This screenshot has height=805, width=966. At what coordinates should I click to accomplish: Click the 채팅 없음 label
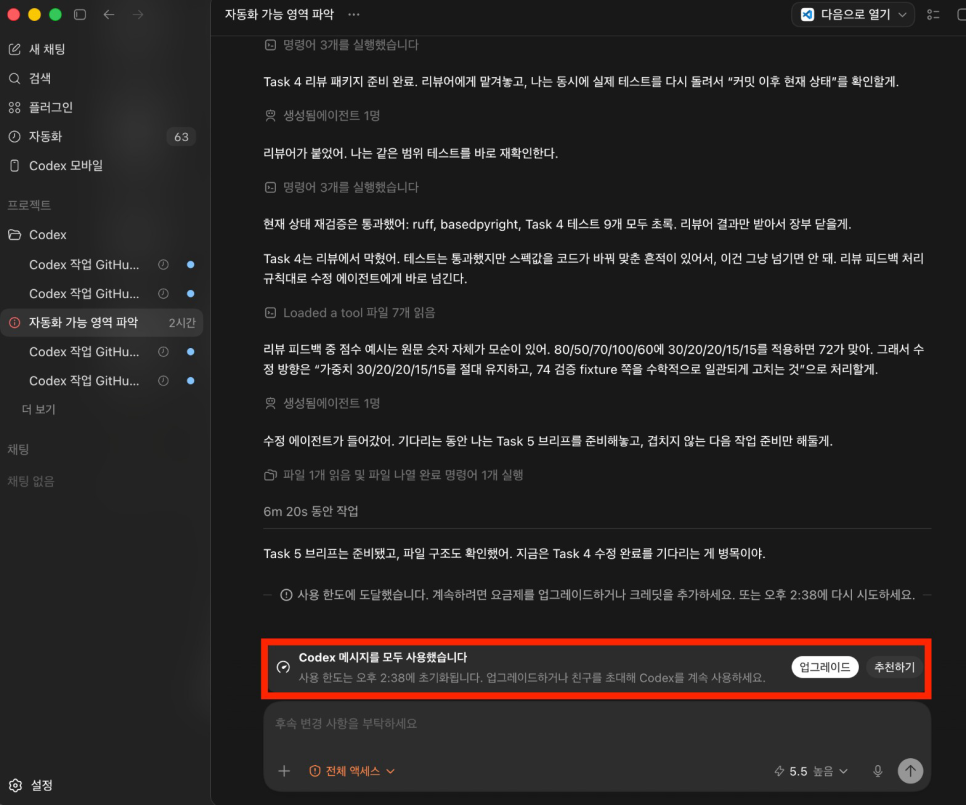click(x=31, y=482)
